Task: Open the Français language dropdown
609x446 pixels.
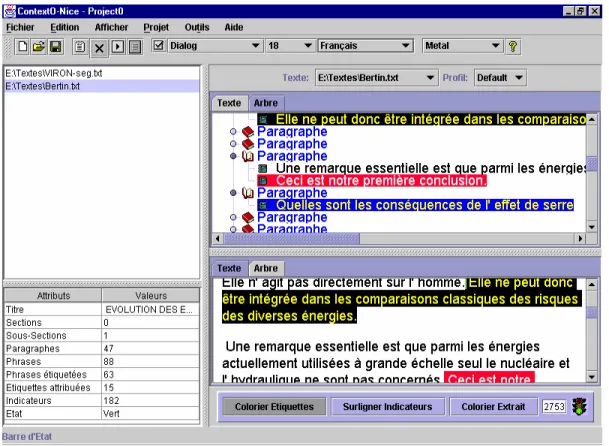Action: coord(365,46)
